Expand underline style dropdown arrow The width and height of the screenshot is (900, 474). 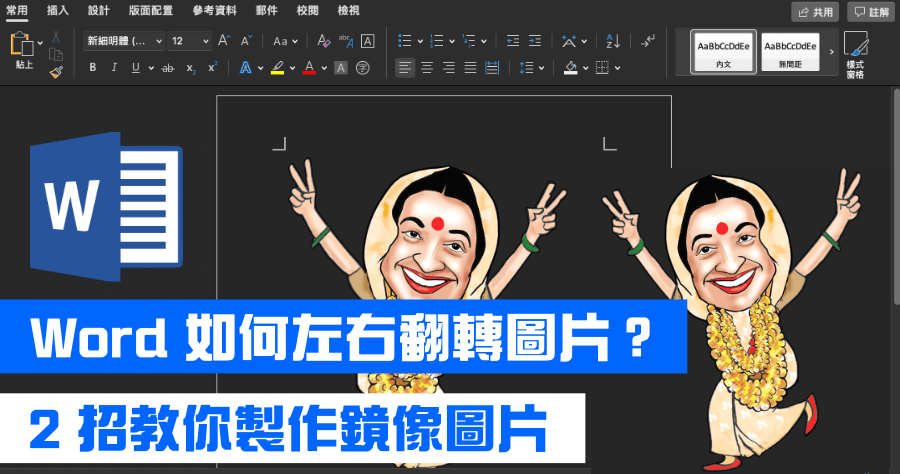[x=151, y=68]
